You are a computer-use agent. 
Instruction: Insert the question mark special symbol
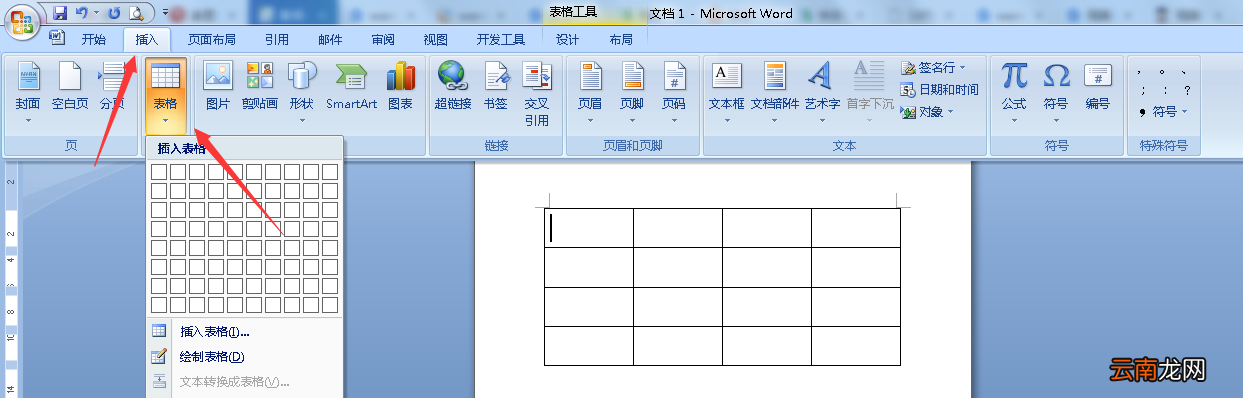pos(1186,90)
